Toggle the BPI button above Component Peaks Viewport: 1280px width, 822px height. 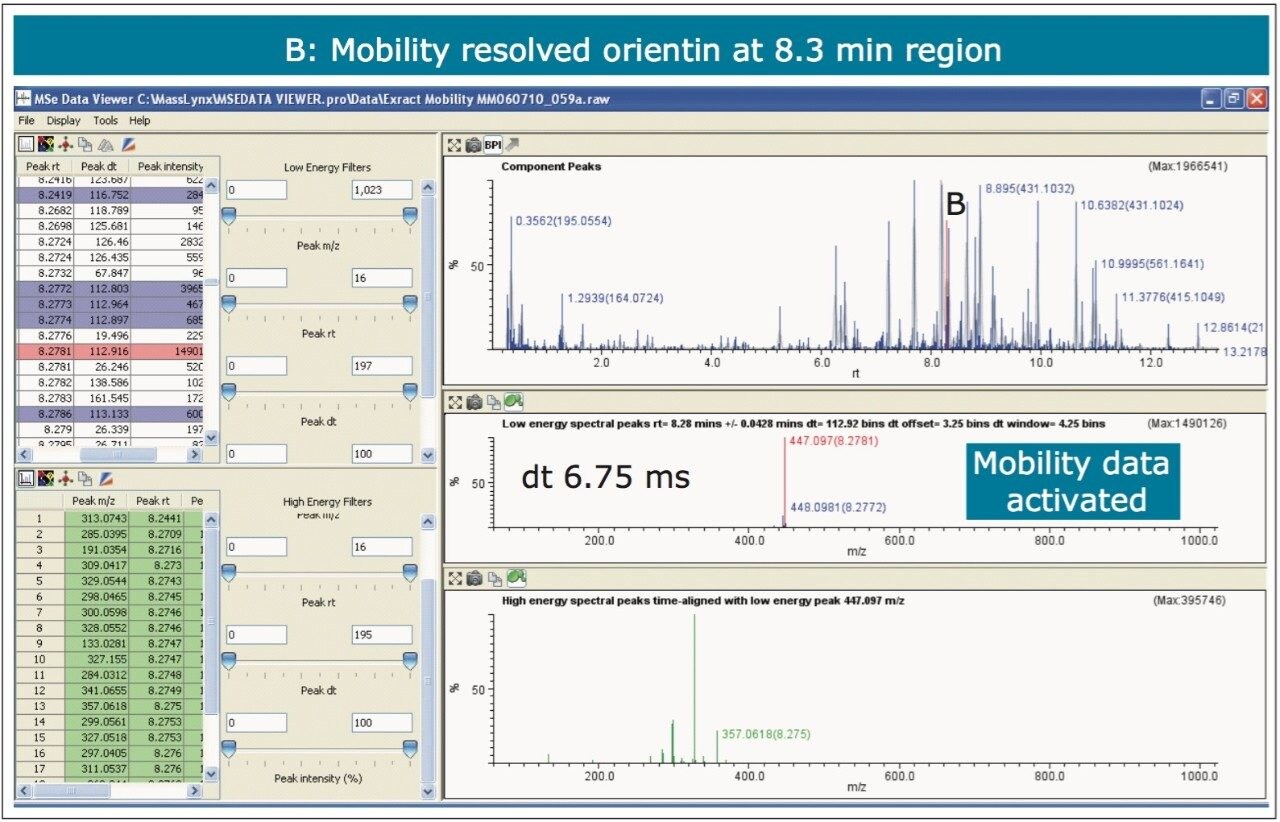[493, 145]
